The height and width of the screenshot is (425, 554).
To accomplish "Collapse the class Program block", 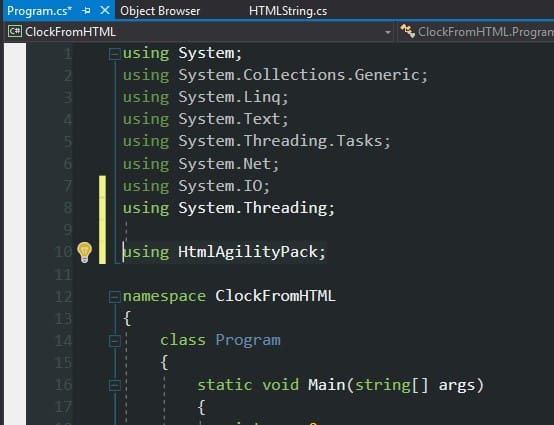I will (114, 341).
